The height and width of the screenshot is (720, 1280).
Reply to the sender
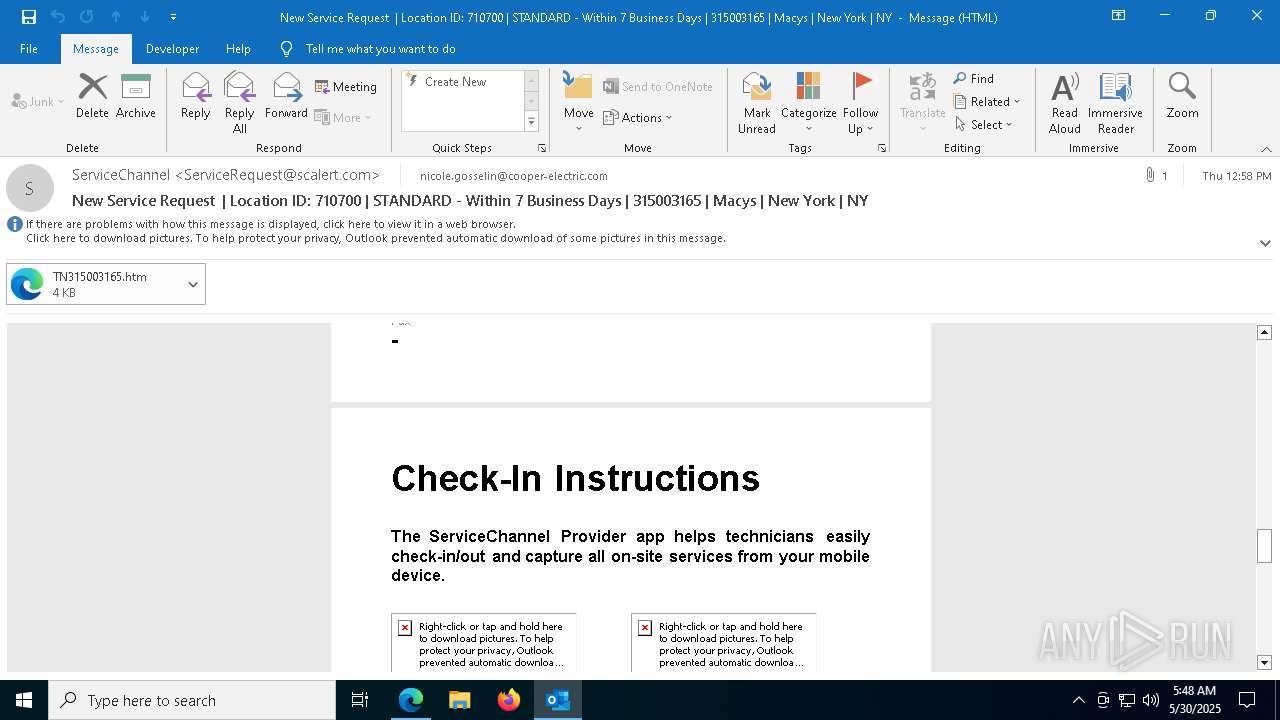(196, 96)
